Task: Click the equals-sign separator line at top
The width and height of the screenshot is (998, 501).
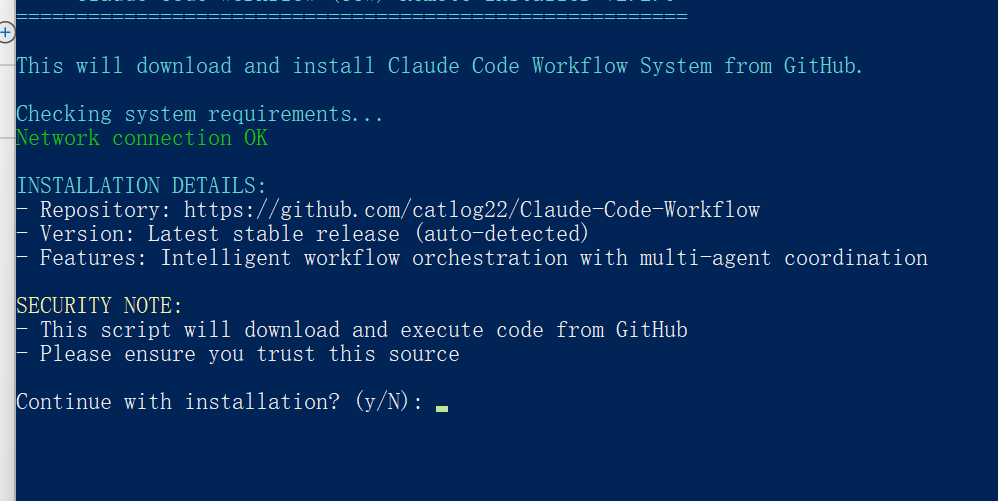Action: (x=352, y=18)
